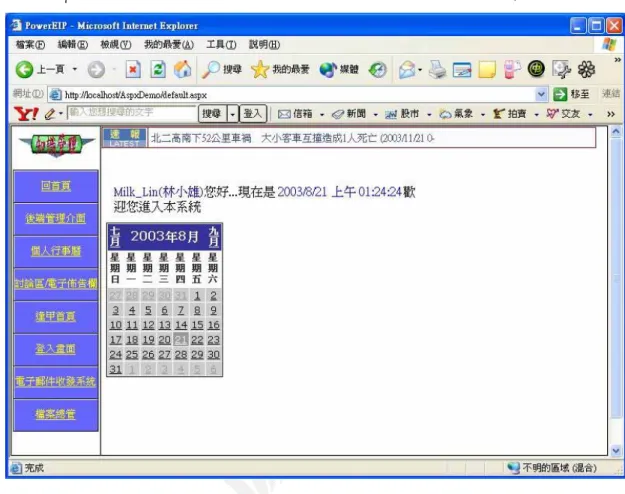The height and width of the screenshot is (494, 625).
Task: Click the Go 移至 green arrow button
Action: pos(572,94)
